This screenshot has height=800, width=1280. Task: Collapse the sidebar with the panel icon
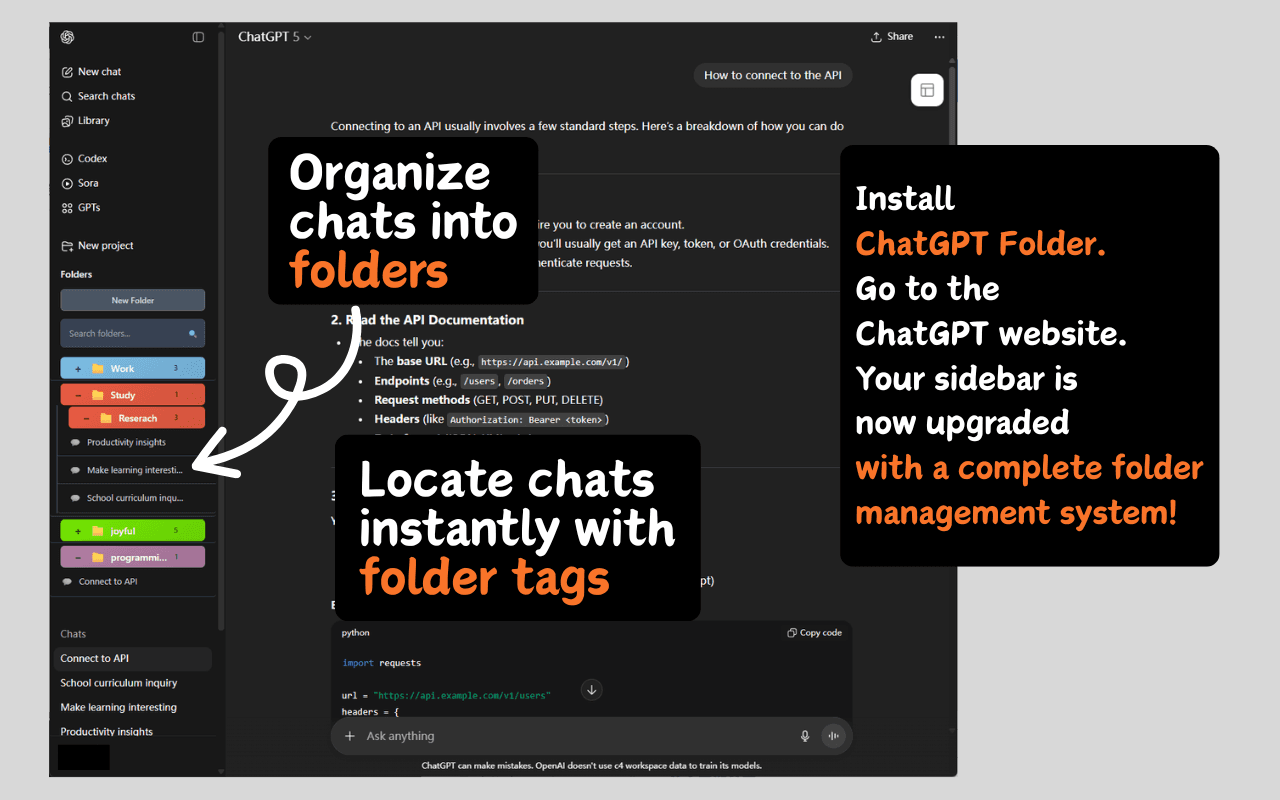tap(198, 36)
